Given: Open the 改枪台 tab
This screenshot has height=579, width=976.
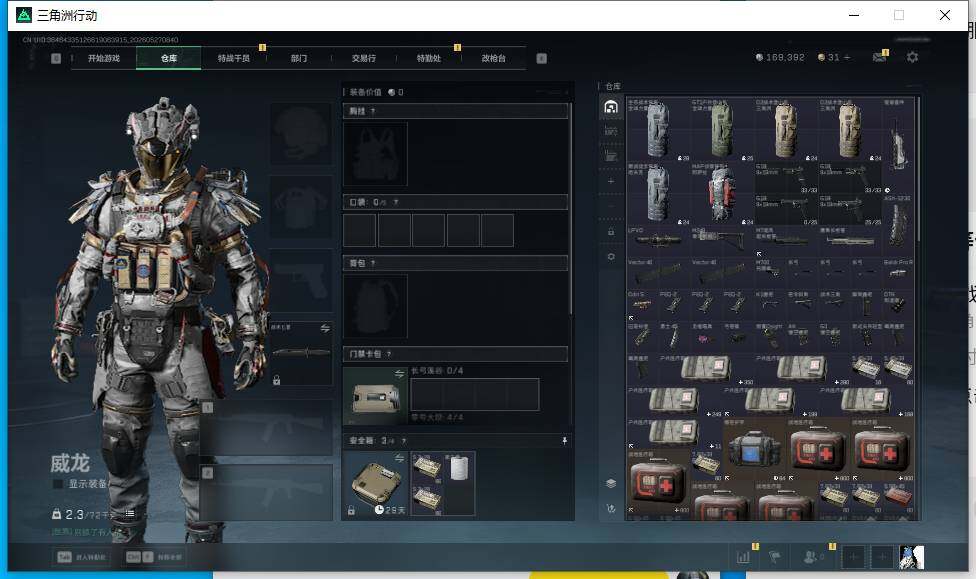Looking at the screenshot, I should pos(494,58).
